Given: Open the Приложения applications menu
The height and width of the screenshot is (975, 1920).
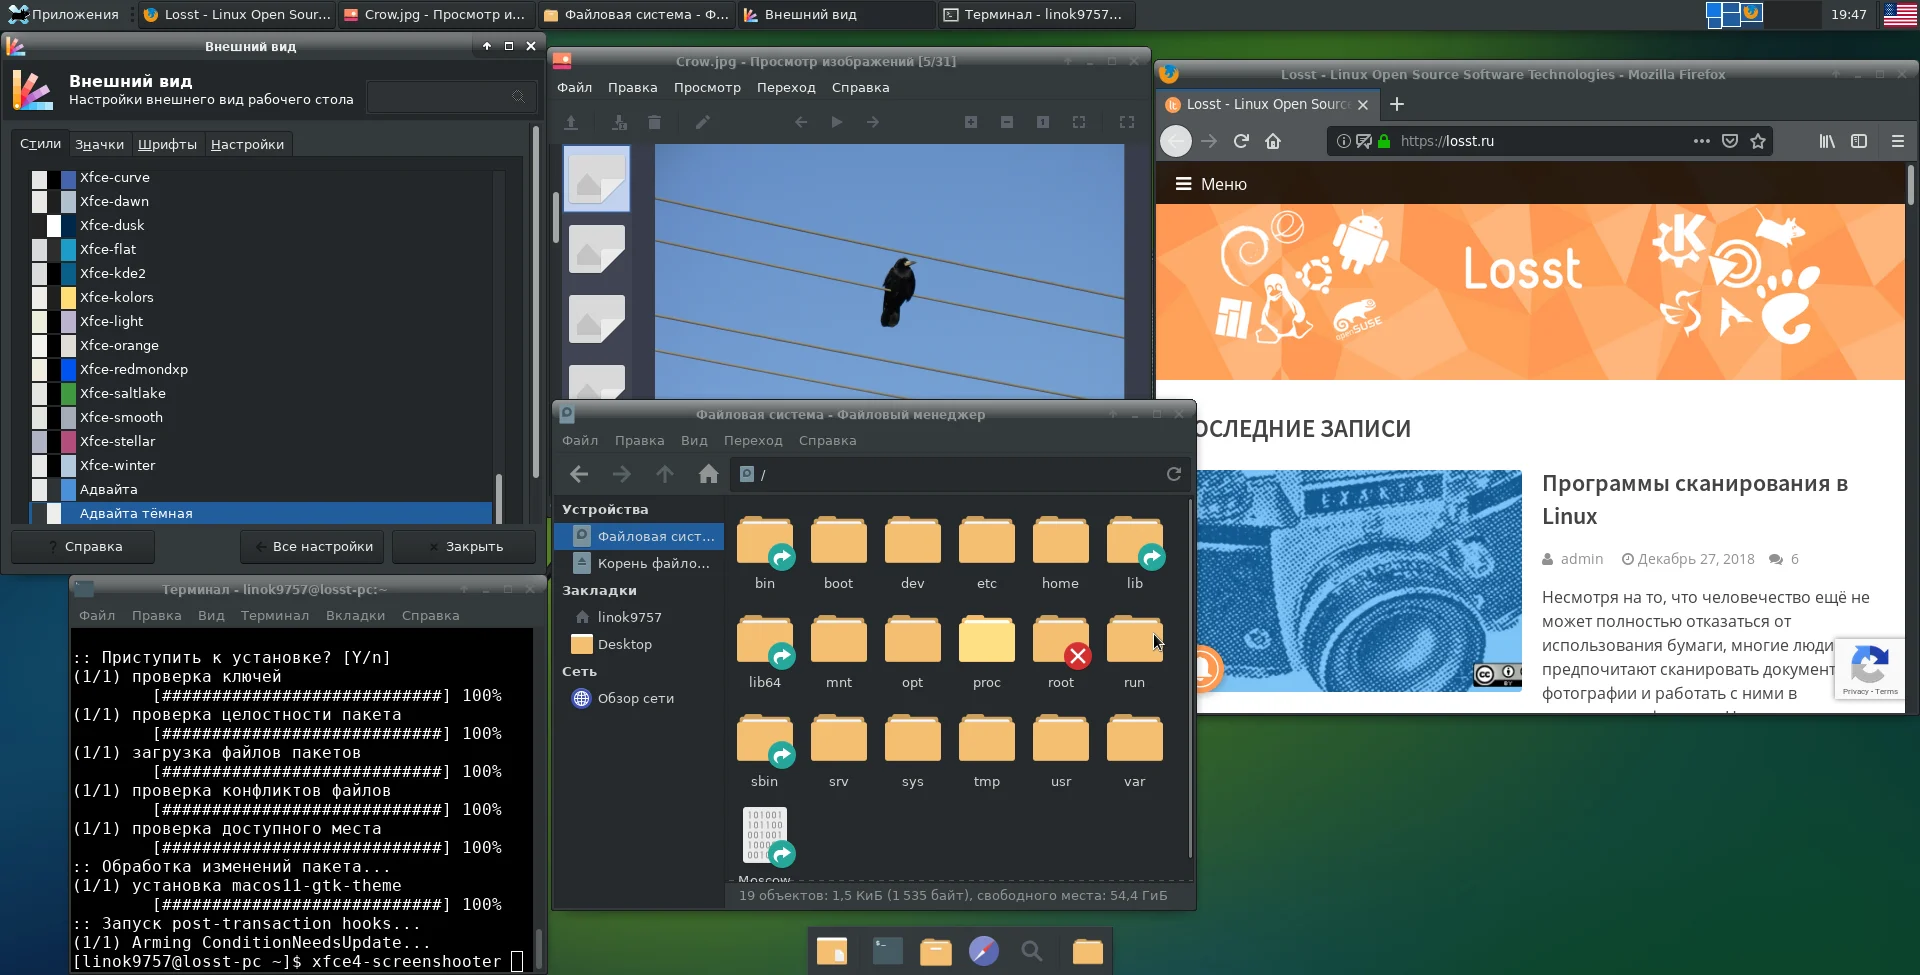Looking at the screenshot, I should (64, 14).
